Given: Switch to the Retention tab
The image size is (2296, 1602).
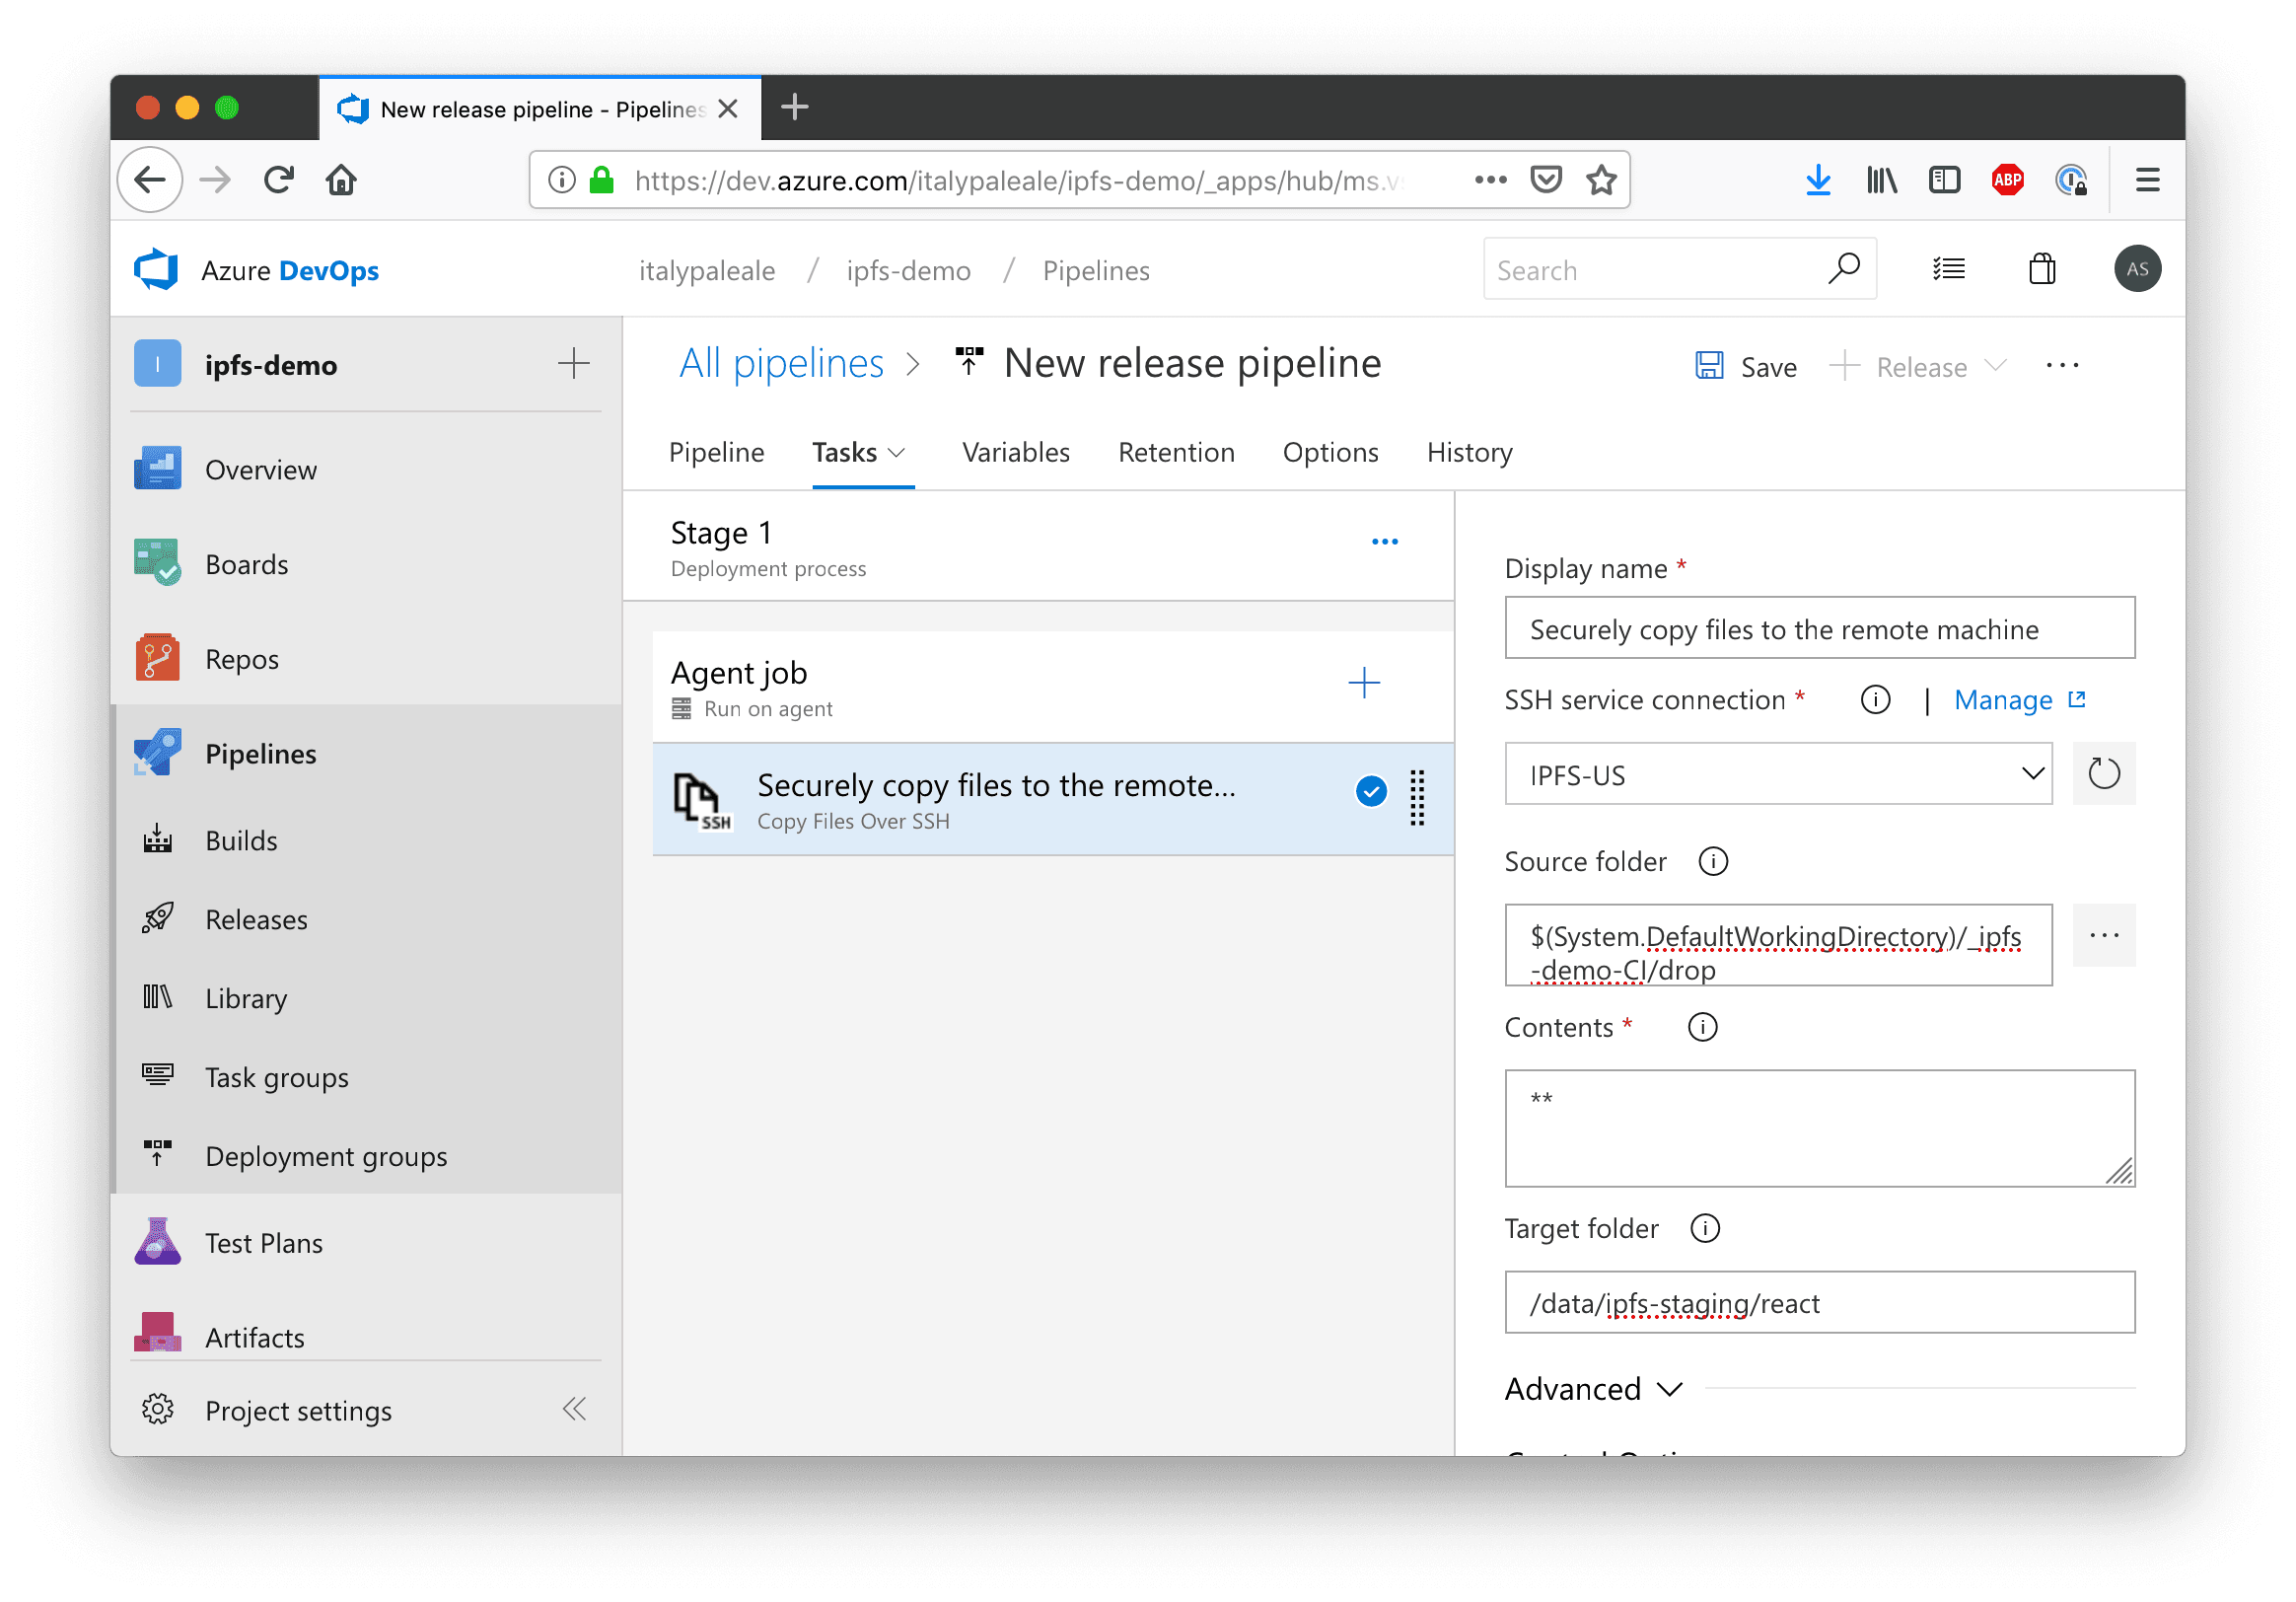Looking at the screenshot, I should pyautogui.click(x=1176, y=453).
